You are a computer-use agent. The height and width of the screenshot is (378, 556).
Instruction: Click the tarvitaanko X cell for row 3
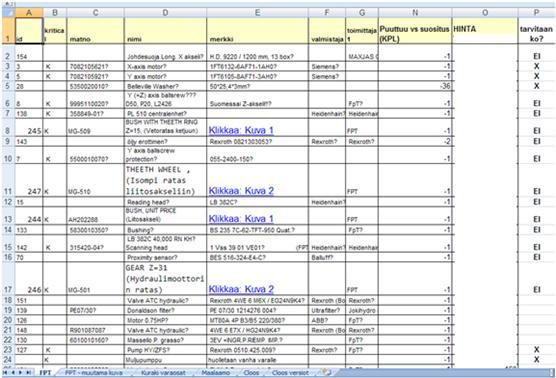[536, 66]
